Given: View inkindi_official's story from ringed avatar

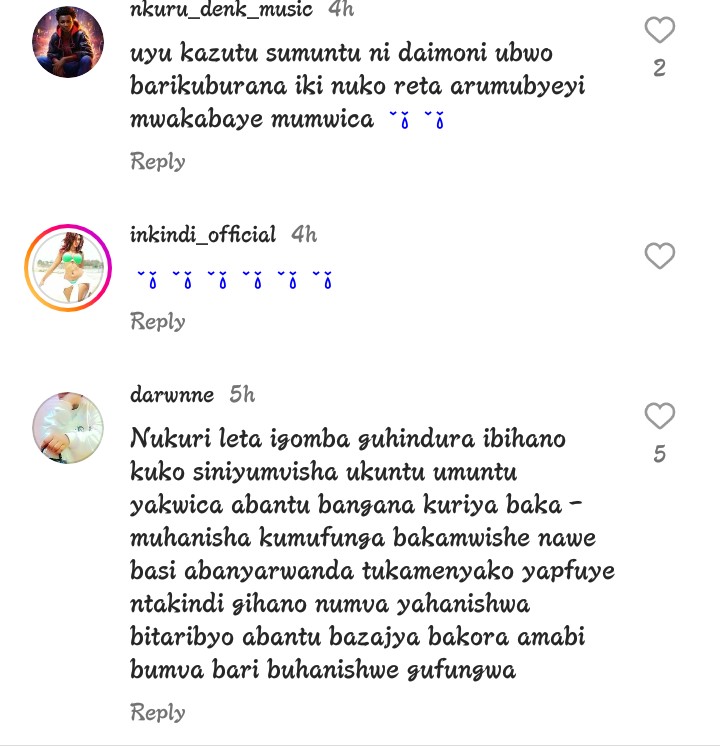Looking at the screenshot, I should (x=68, y=268).
